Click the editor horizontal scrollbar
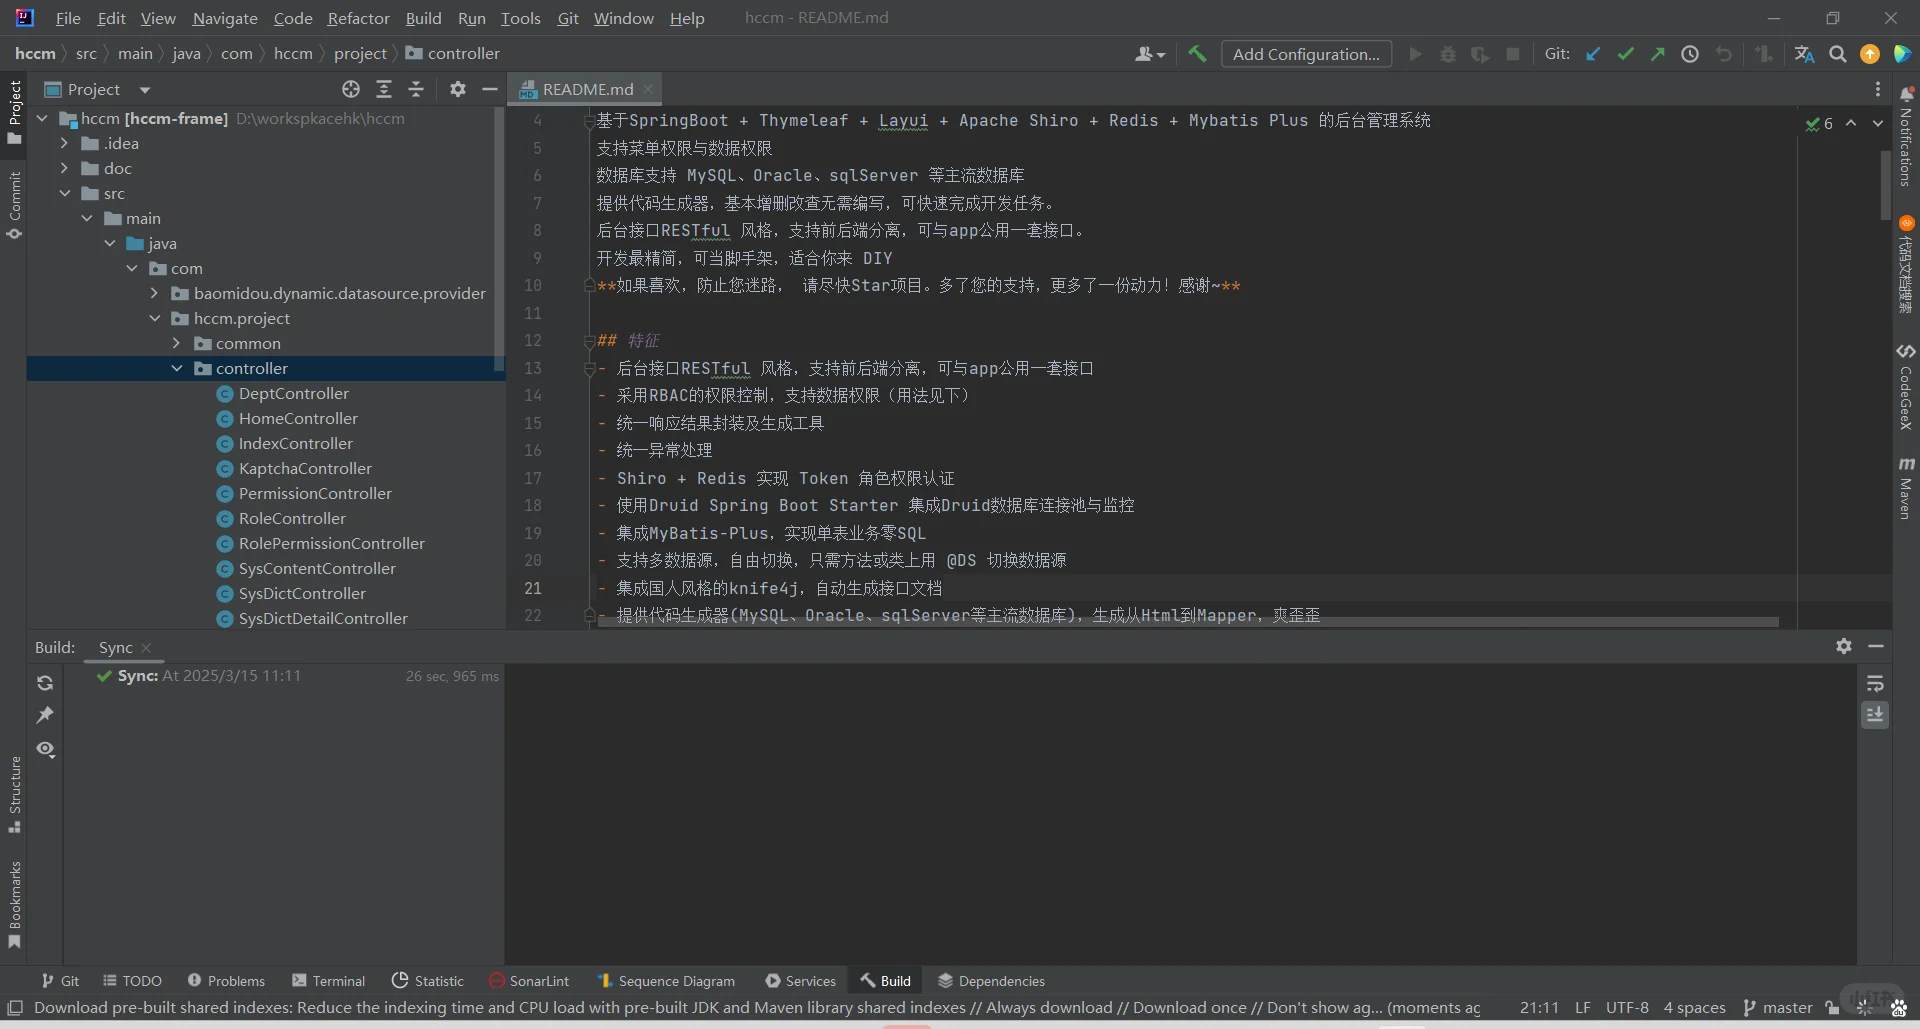This screenshot has height=1029, width=1920. click(x=1189, y=622)
